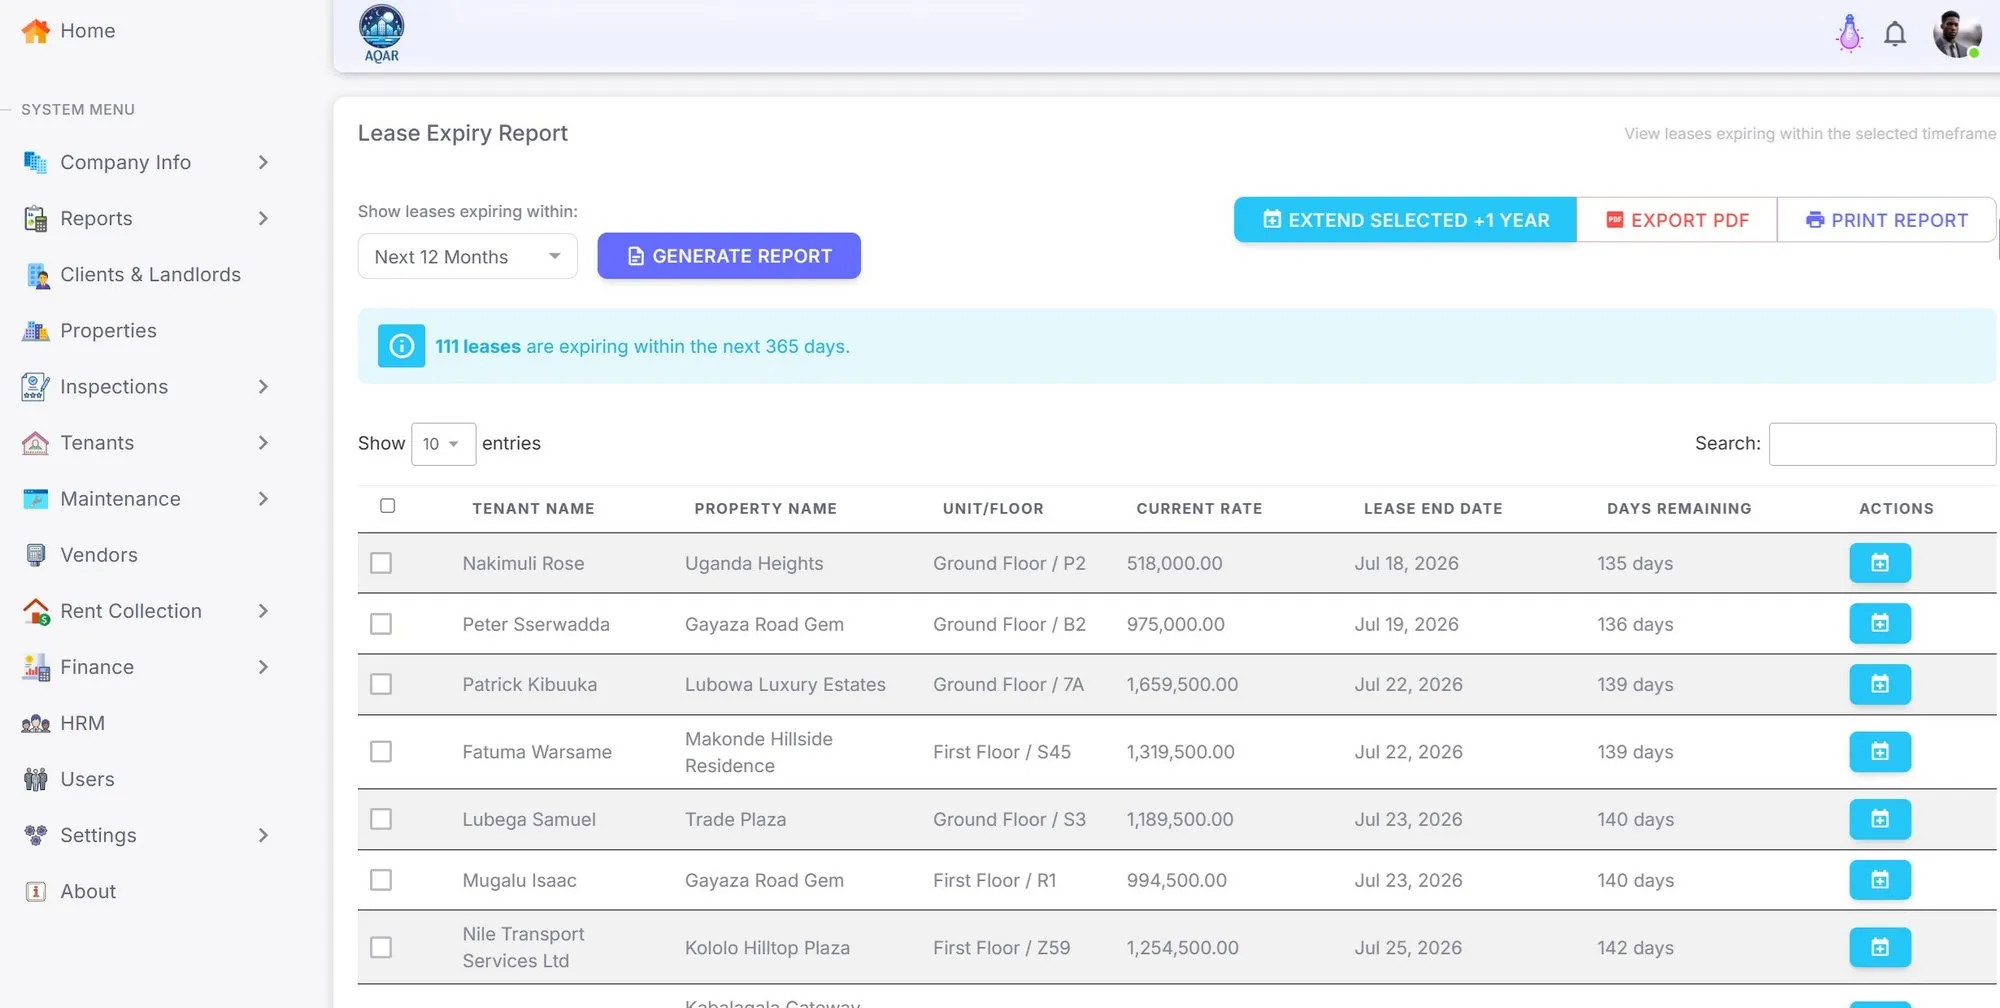Image resolution: width=2000 pixels, height=1008 pixels.
Task: Click the info icon in the leases alert
Action: tap(401, 346)
